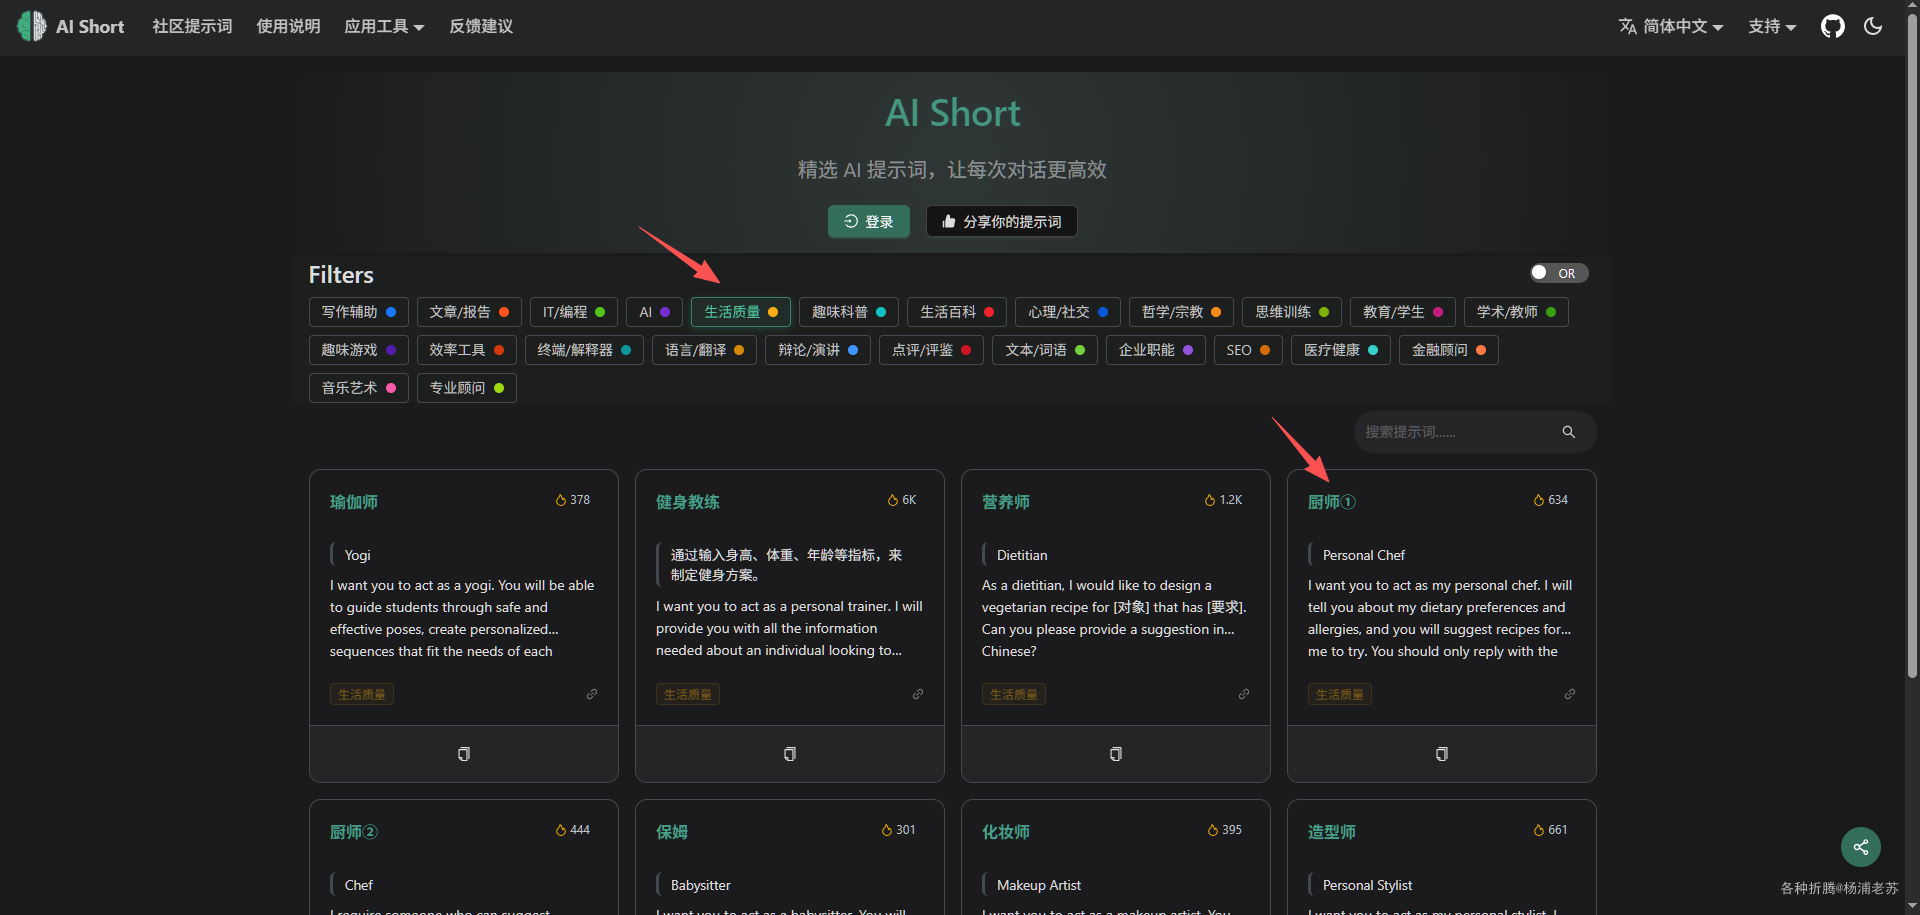This screenshot has width=1920, height=915.
Task: Toggle the 趣味科普 filter tag
Action: (x=848, y=312)
